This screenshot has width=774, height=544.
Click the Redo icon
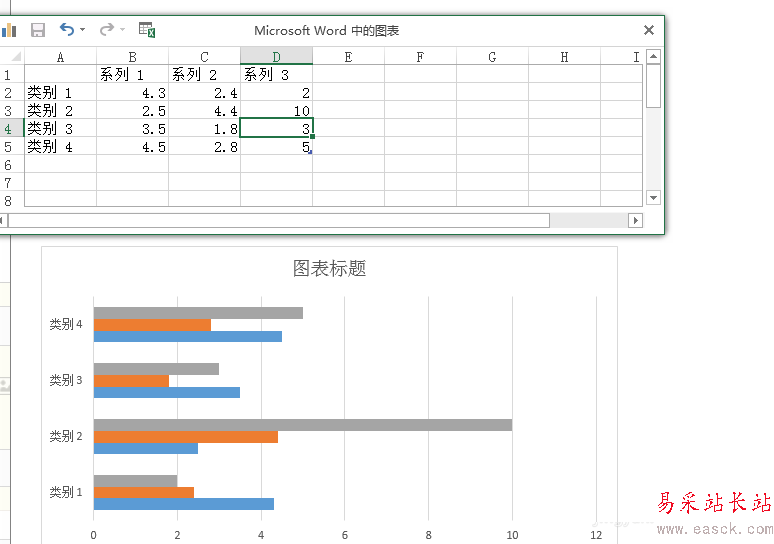(106, 30)
